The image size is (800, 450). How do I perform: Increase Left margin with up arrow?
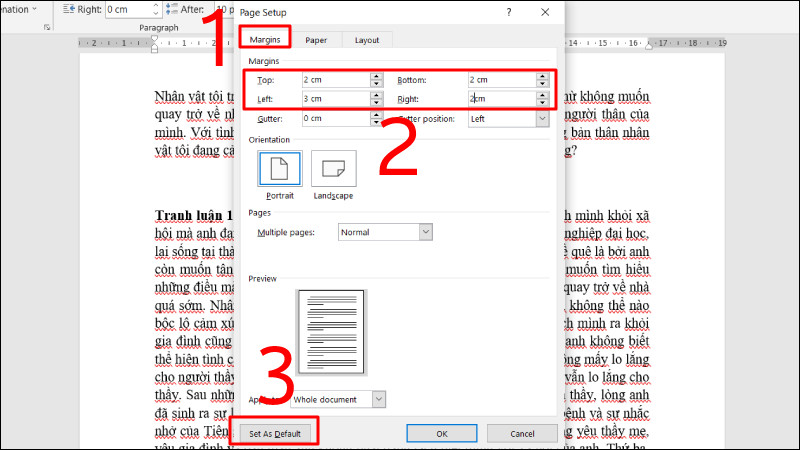tap(376, 95)
